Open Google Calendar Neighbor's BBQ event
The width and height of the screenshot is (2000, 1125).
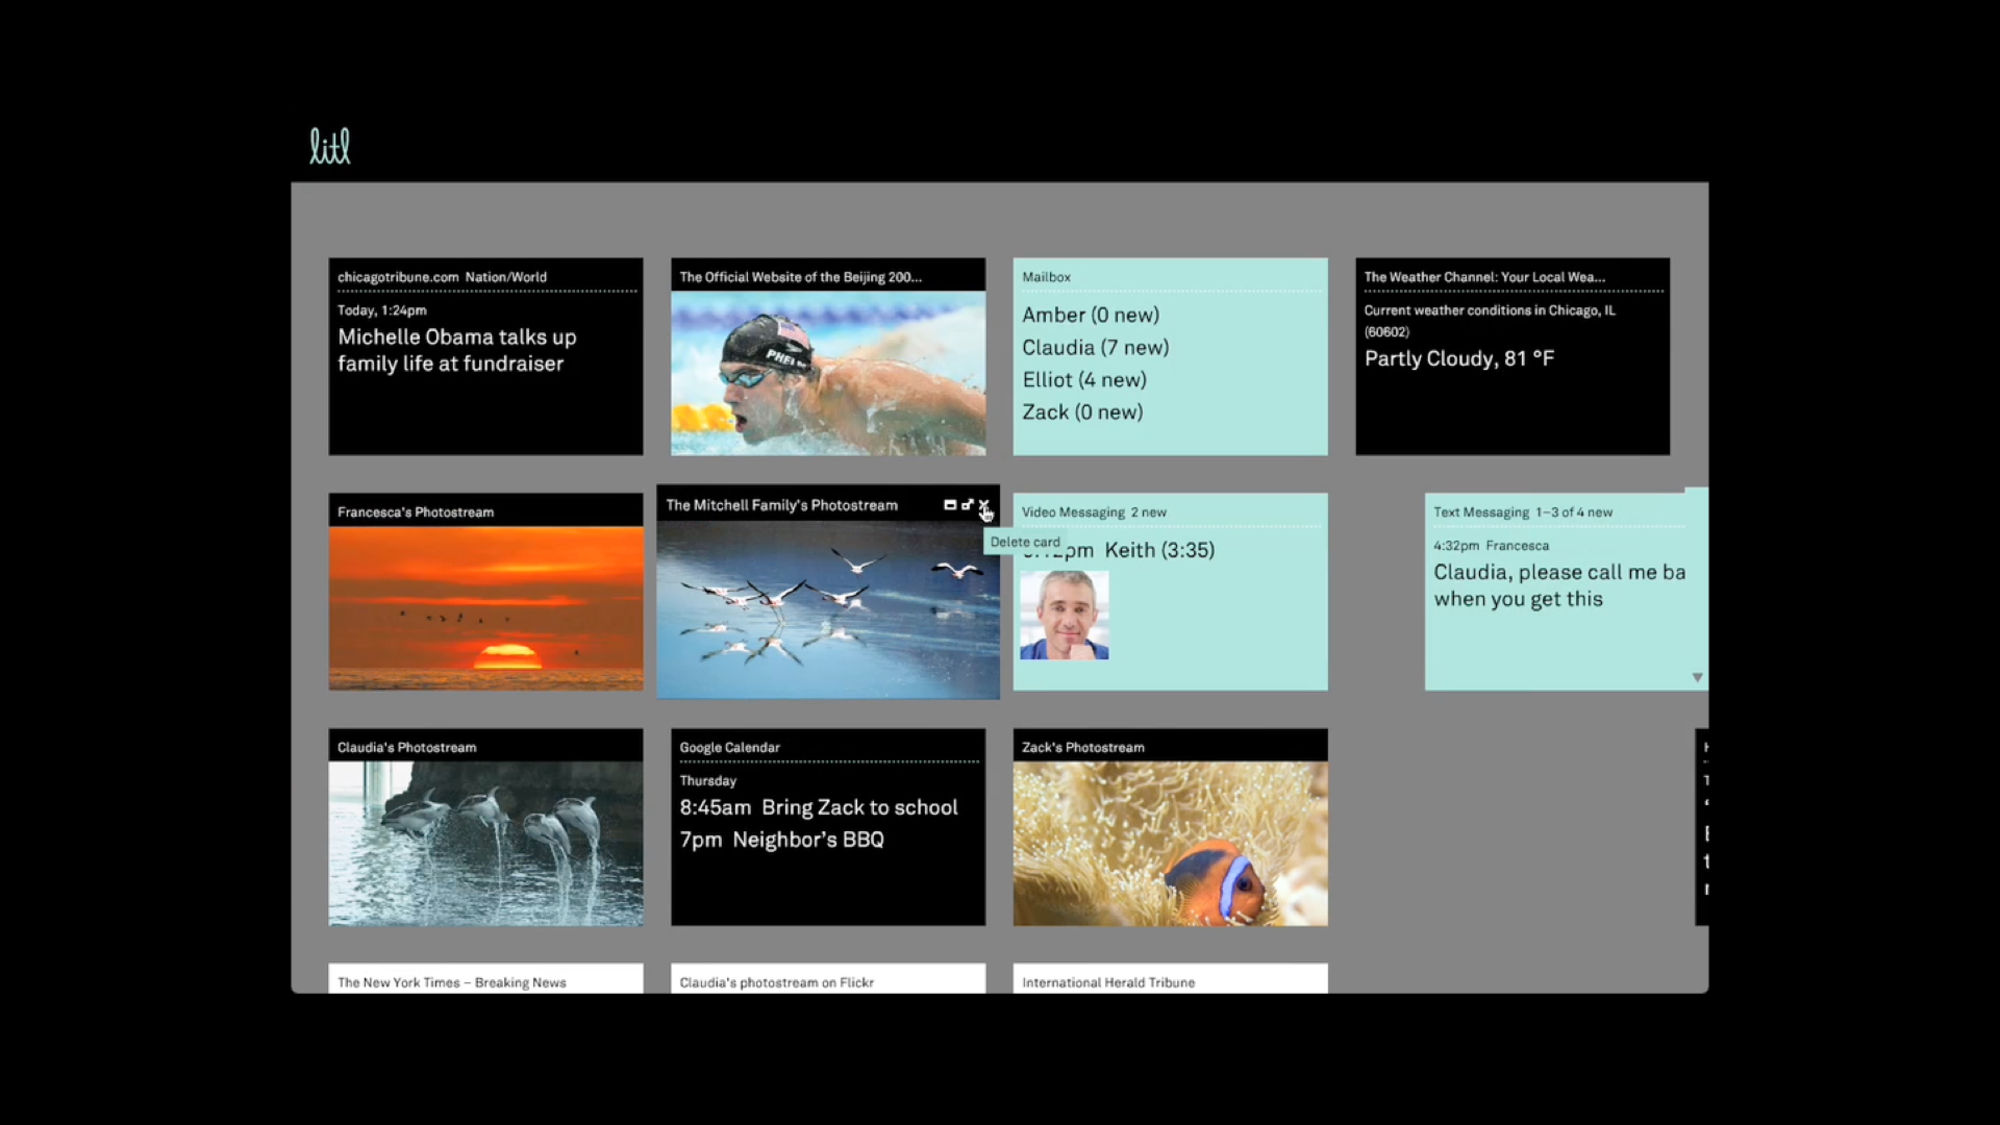782,840
